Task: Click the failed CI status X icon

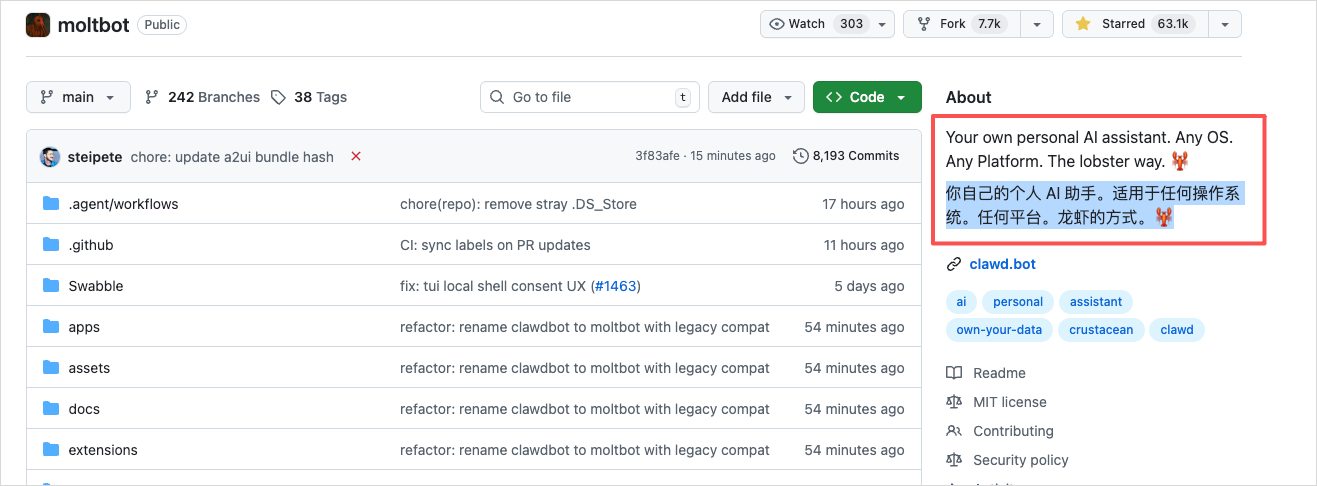Action: [x=356, y=156]
